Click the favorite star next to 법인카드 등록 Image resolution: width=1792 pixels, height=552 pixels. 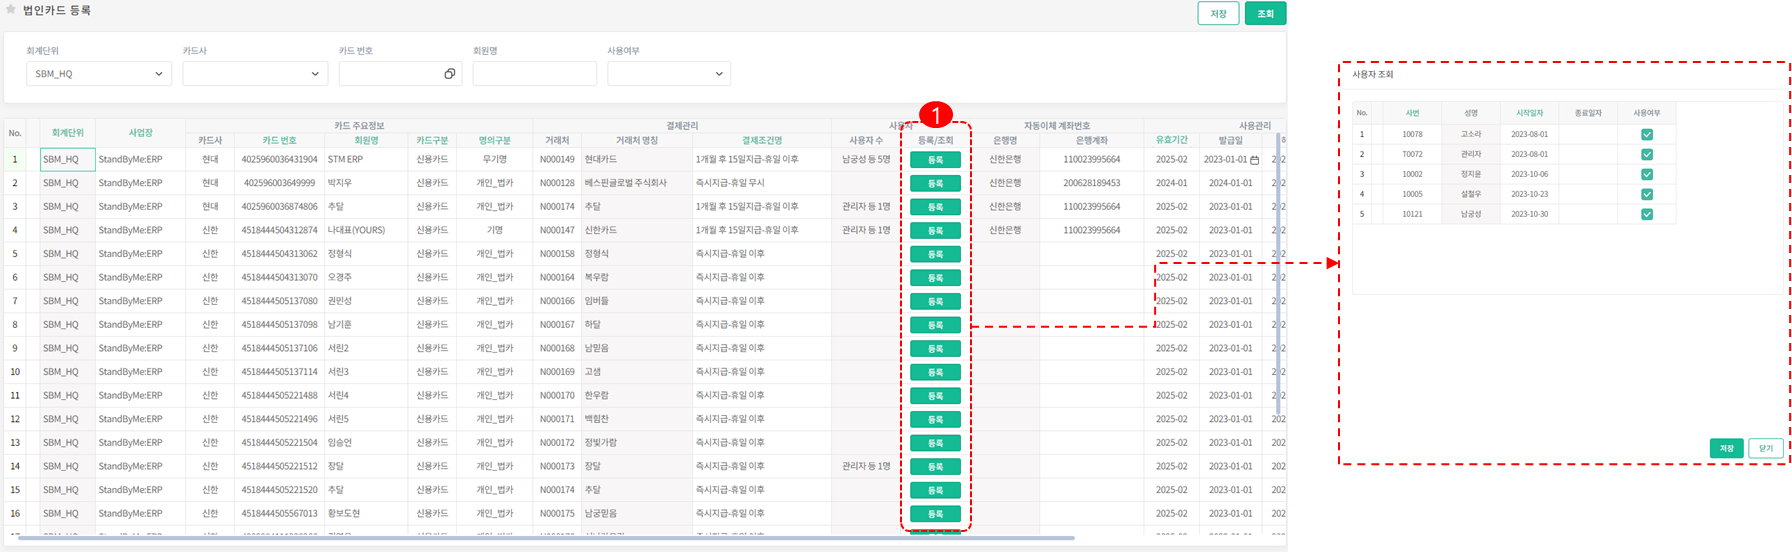coord(11,10)
